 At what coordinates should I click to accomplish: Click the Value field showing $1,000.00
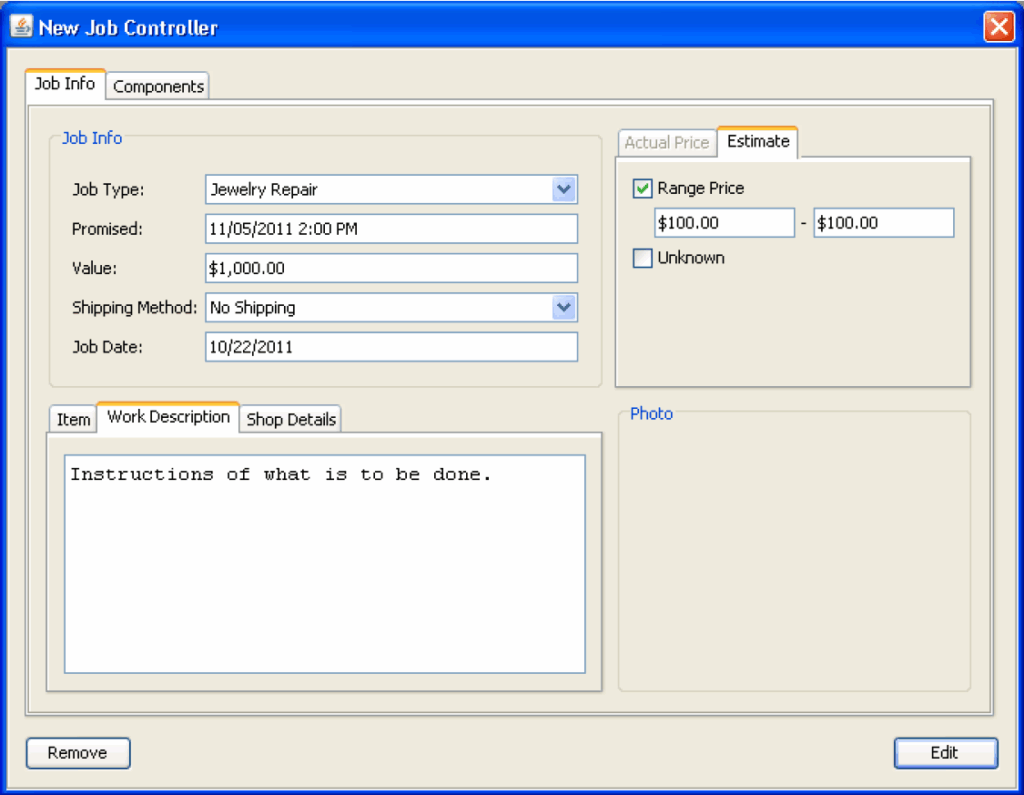(x=391, y=268)
